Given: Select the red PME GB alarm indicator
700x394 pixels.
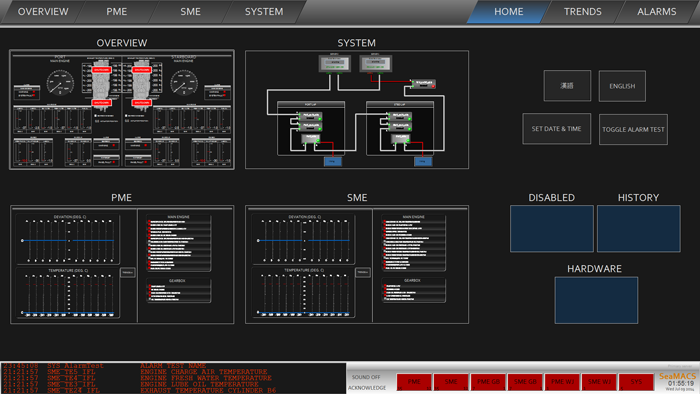Looking at the screenshot, I should [488, 382].
